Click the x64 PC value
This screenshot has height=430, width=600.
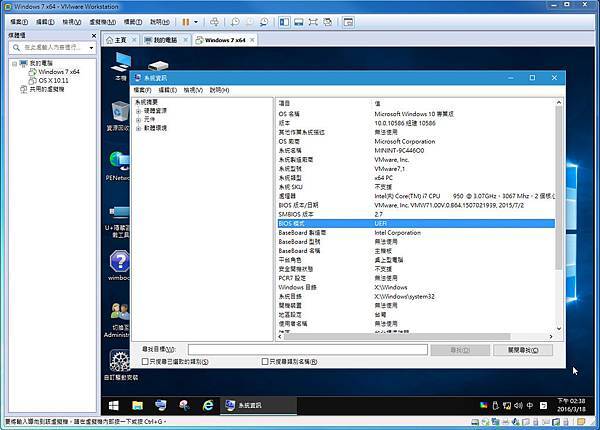(x=383, y=178)
